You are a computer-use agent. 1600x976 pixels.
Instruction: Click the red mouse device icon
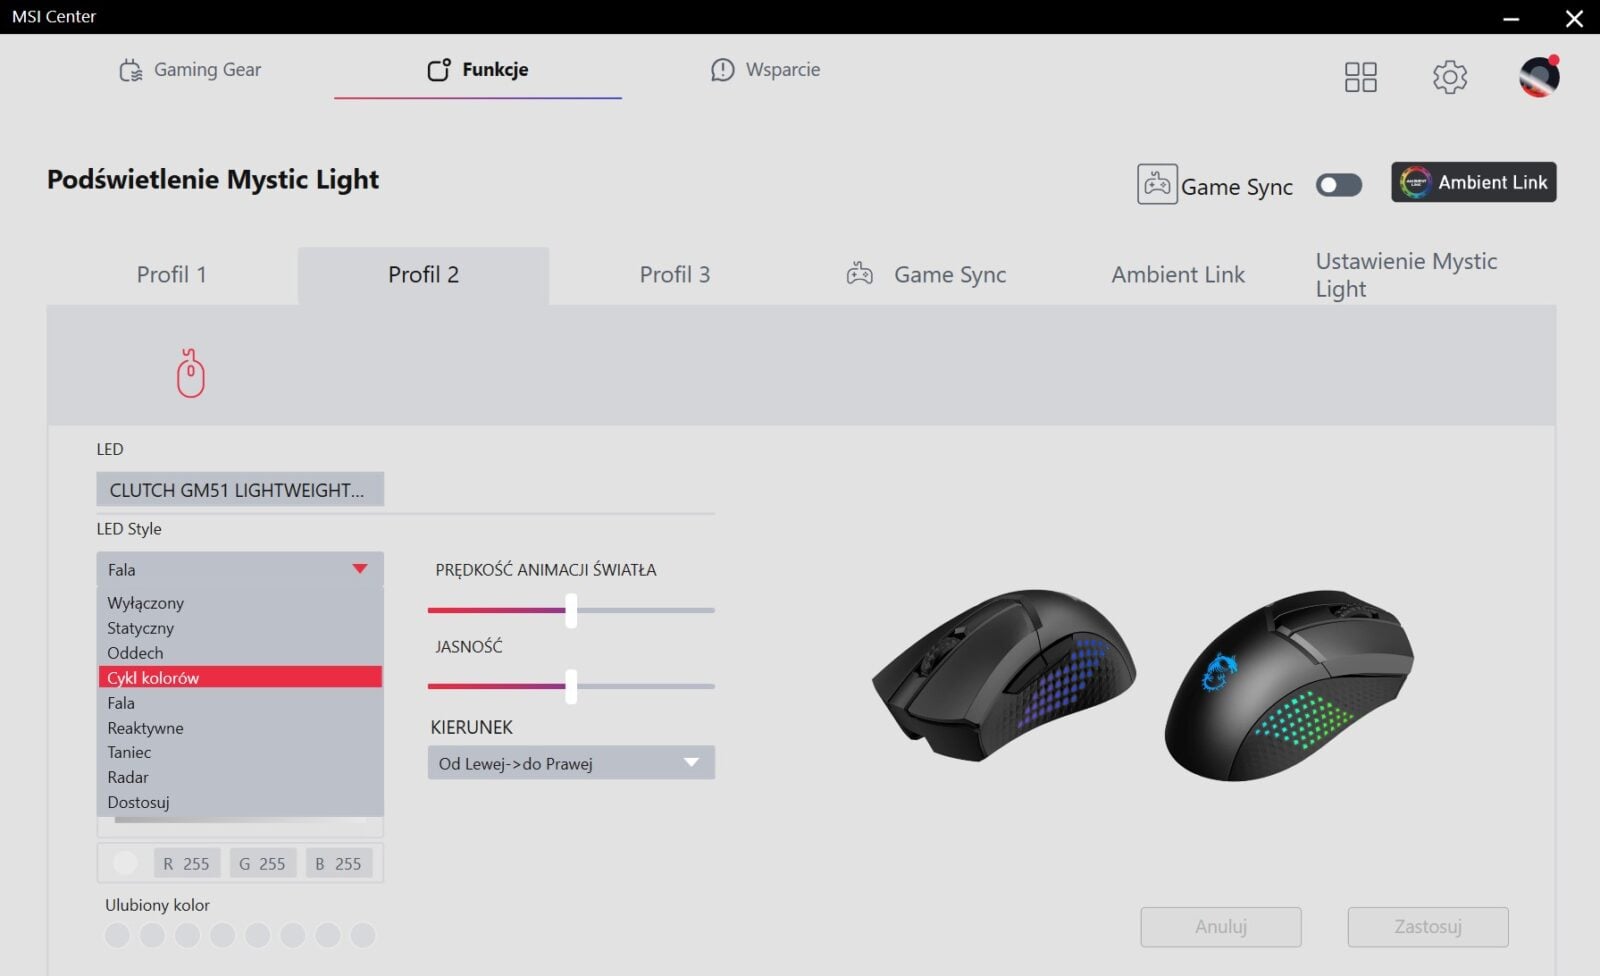(x=191, y=374)
